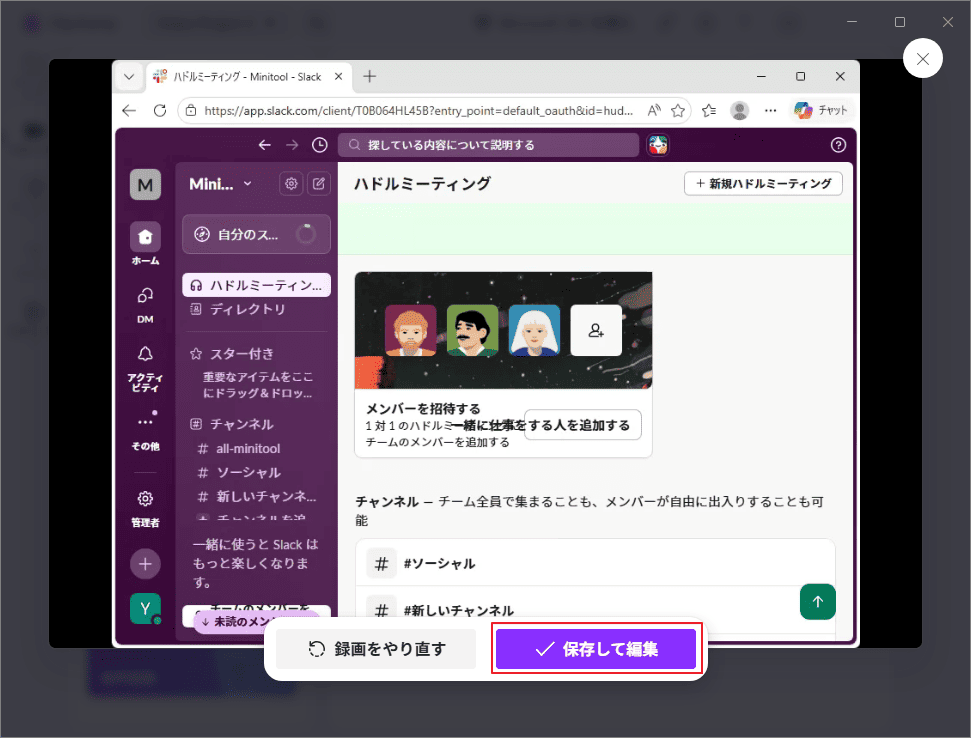
Task: Select the ハドルミーティング - Minitool - Slack tab
Action: (248, 77)
